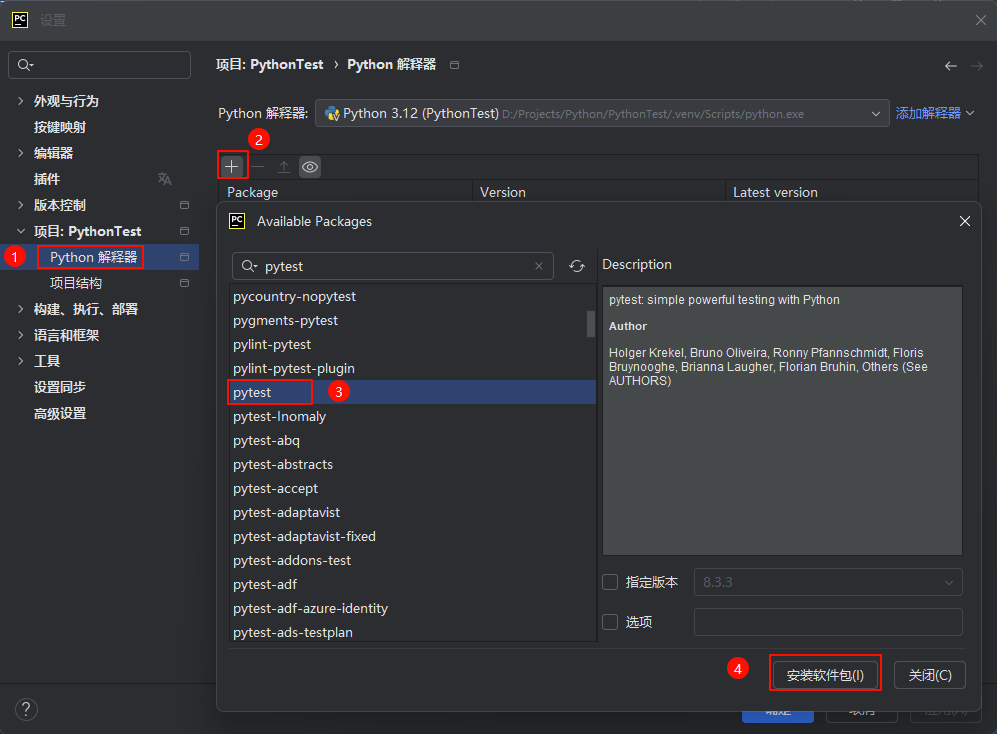Click the project-level icon beside 版本控制

(x=184, y=205)
